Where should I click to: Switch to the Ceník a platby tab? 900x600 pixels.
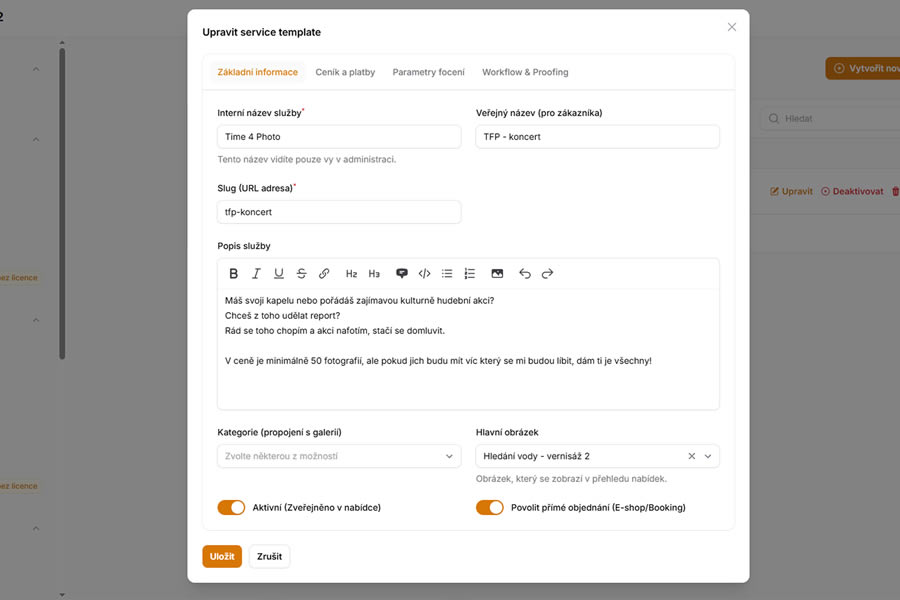pos(345,72)
